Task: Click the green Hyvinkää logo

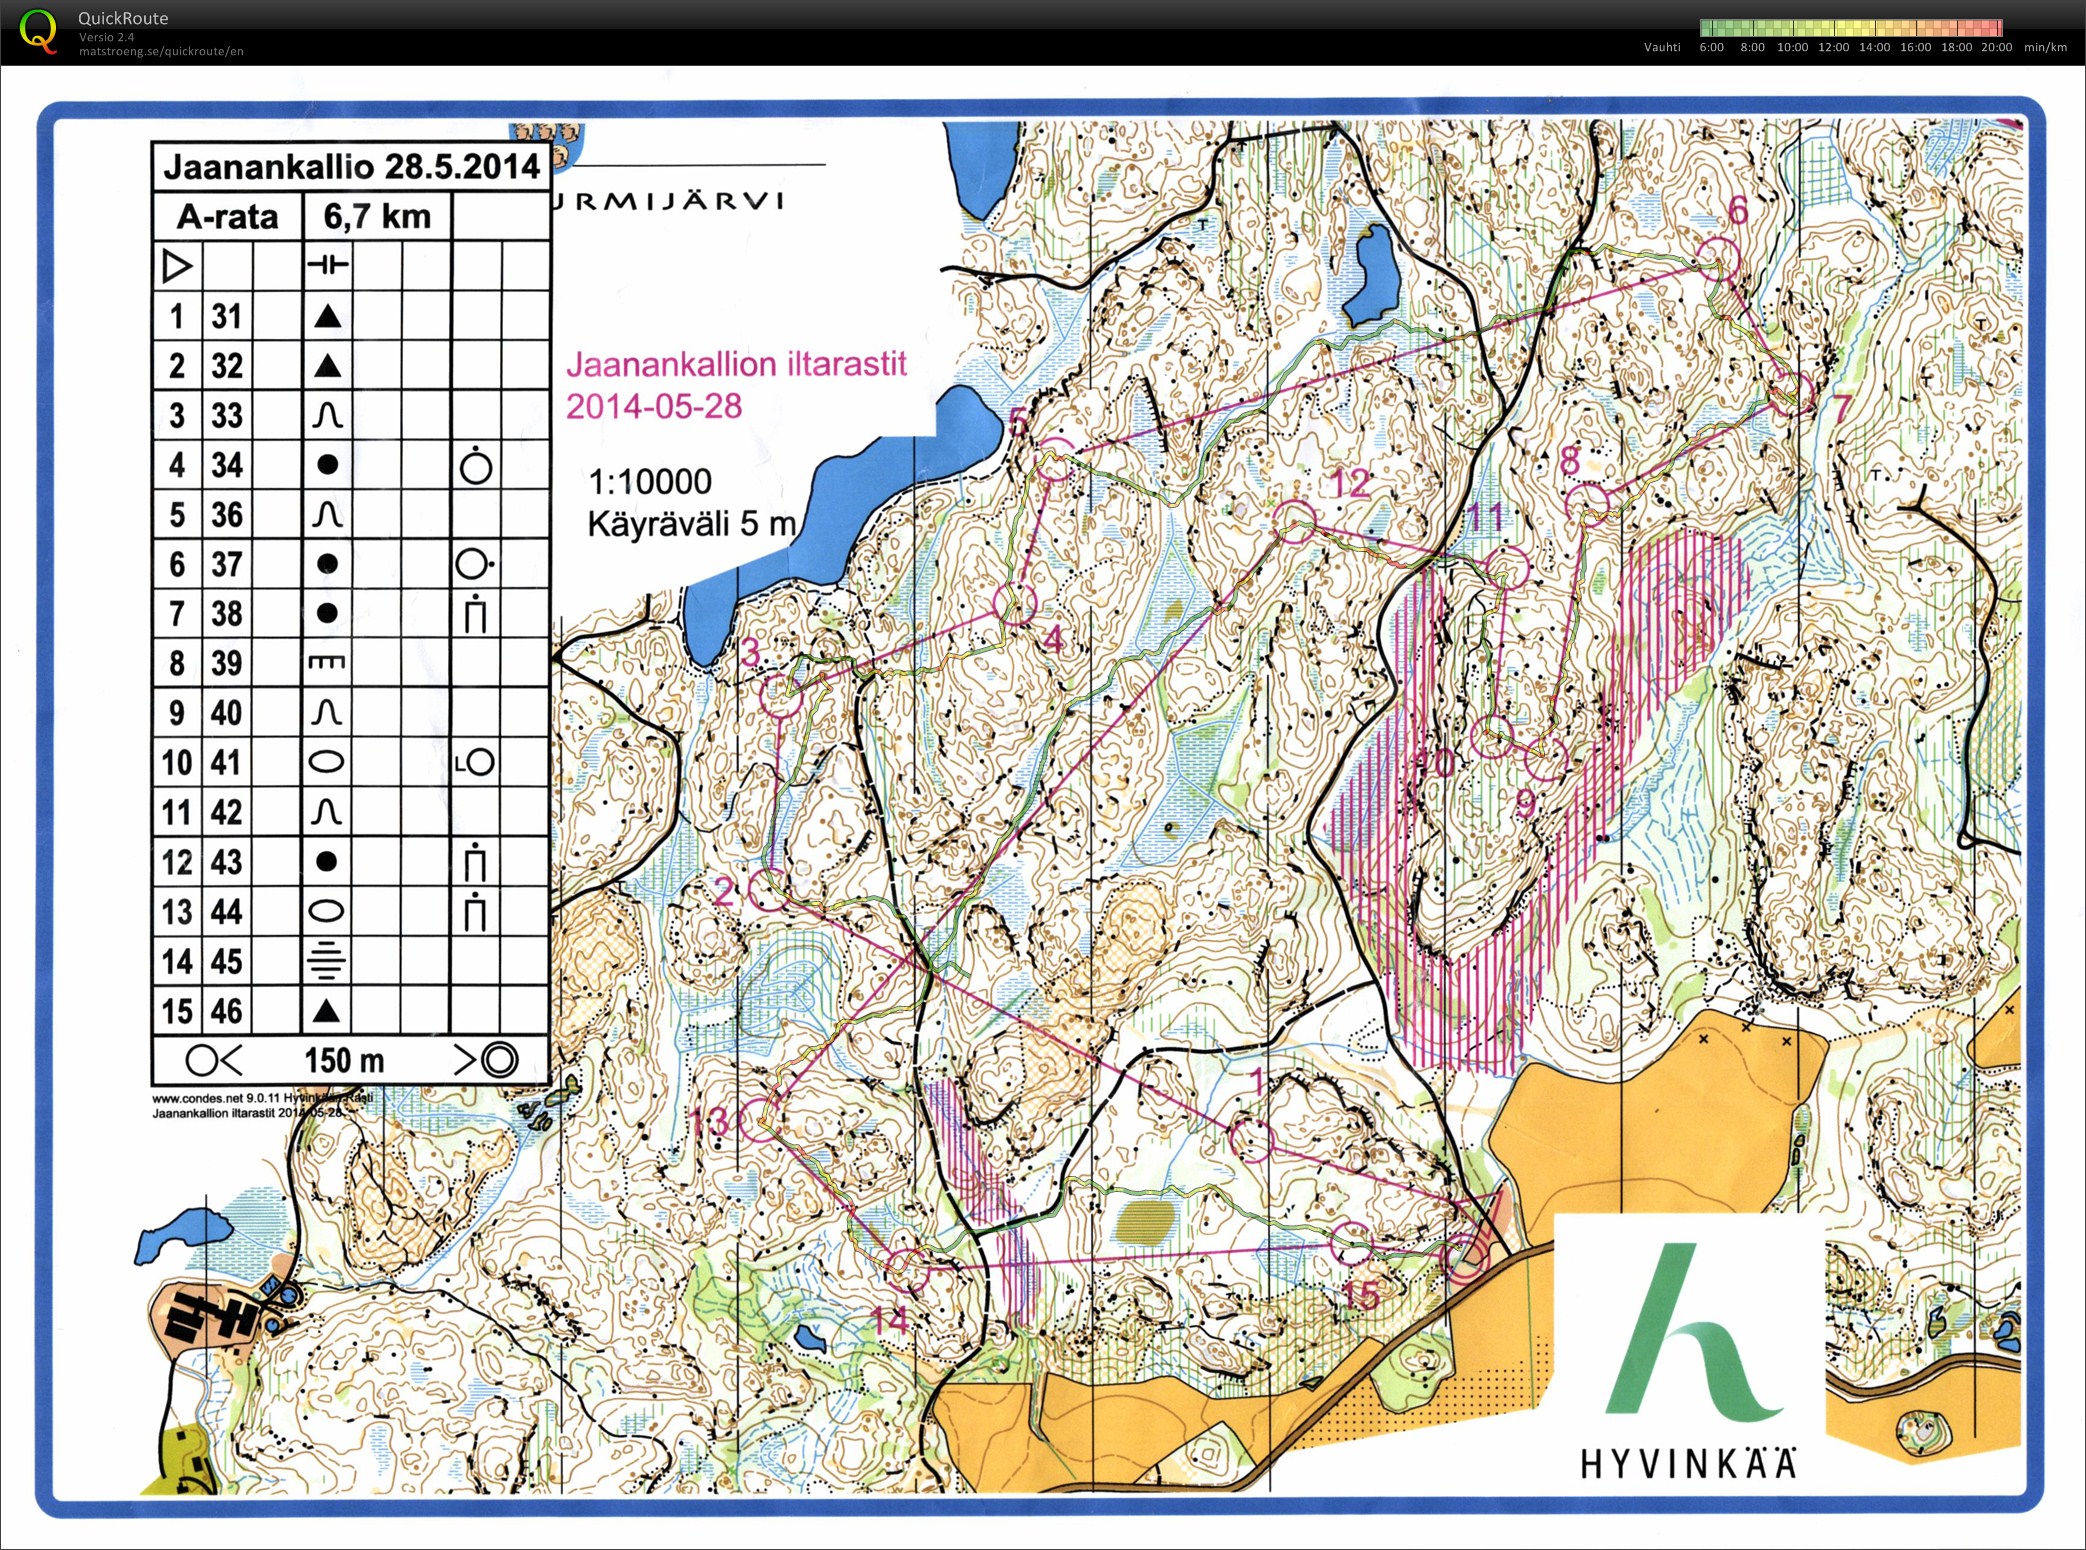Action: [1692, 1332]
